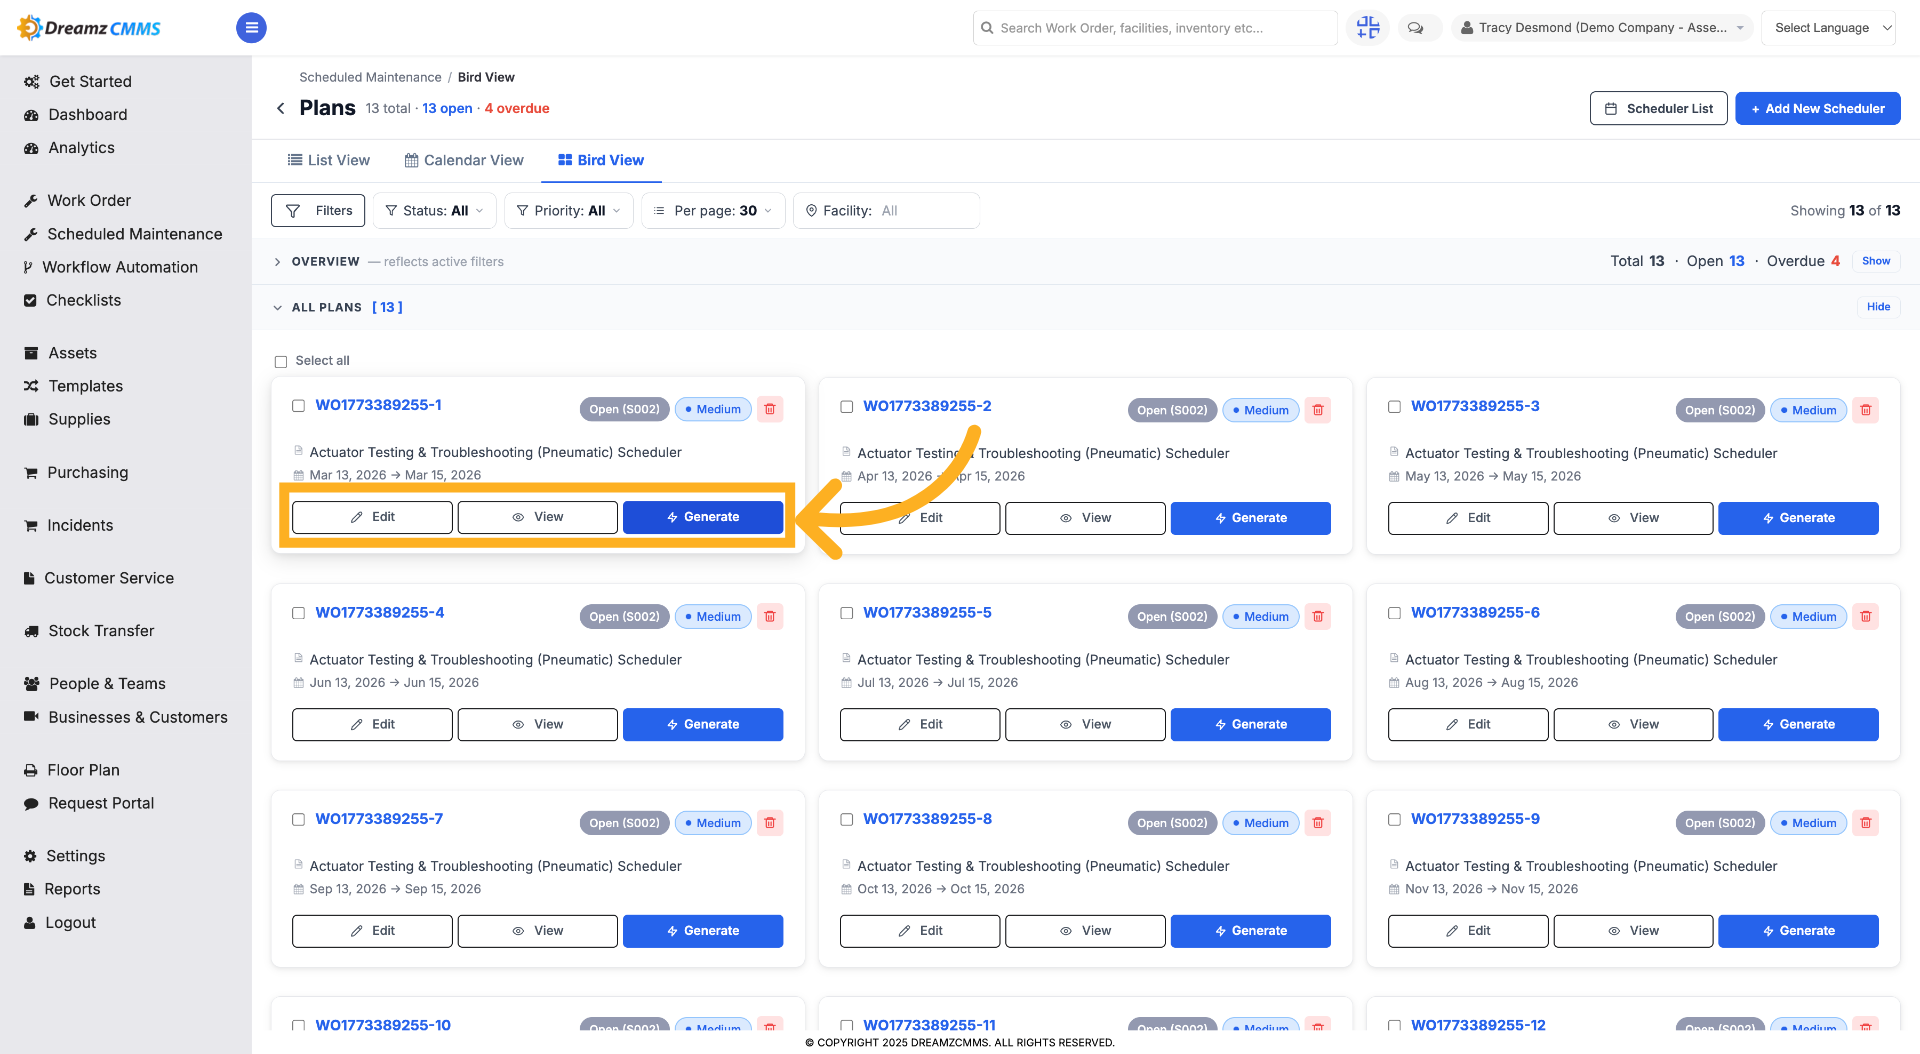Open Work Order in the sidebar
The image size is (1920, 1054).
[x=89, y=201]
